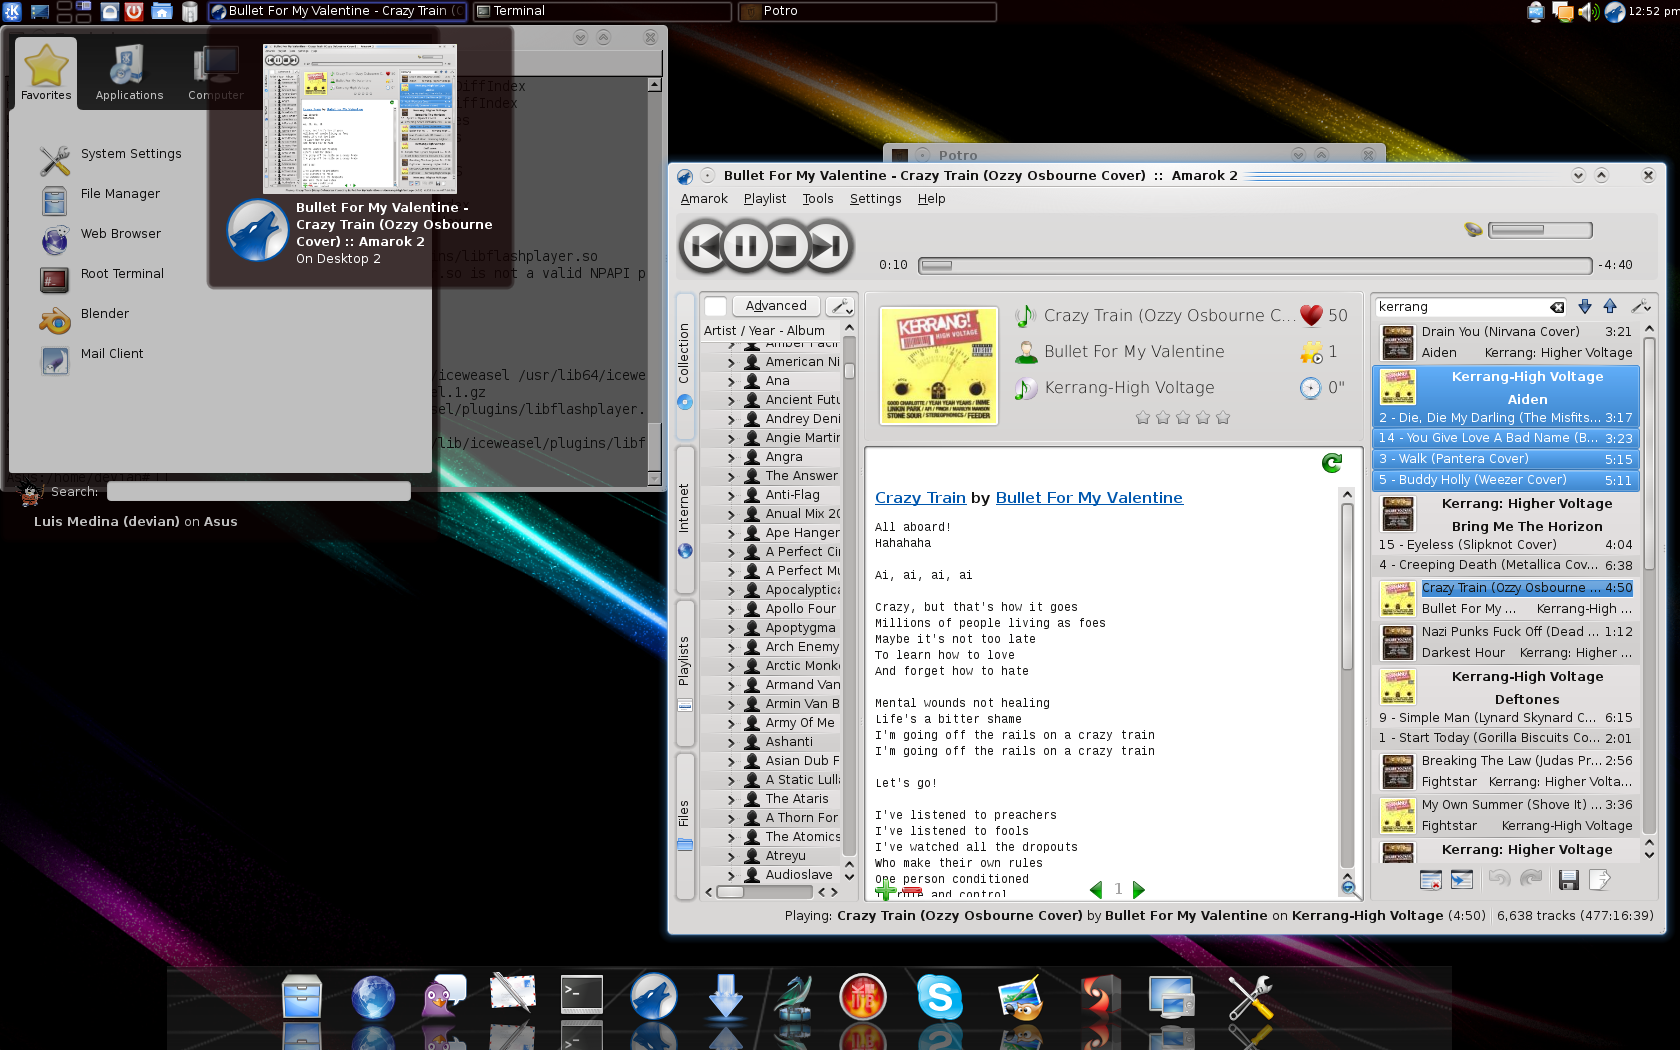Click the red heart score icon
1680x1050 pixels.
pos(1311,316)
